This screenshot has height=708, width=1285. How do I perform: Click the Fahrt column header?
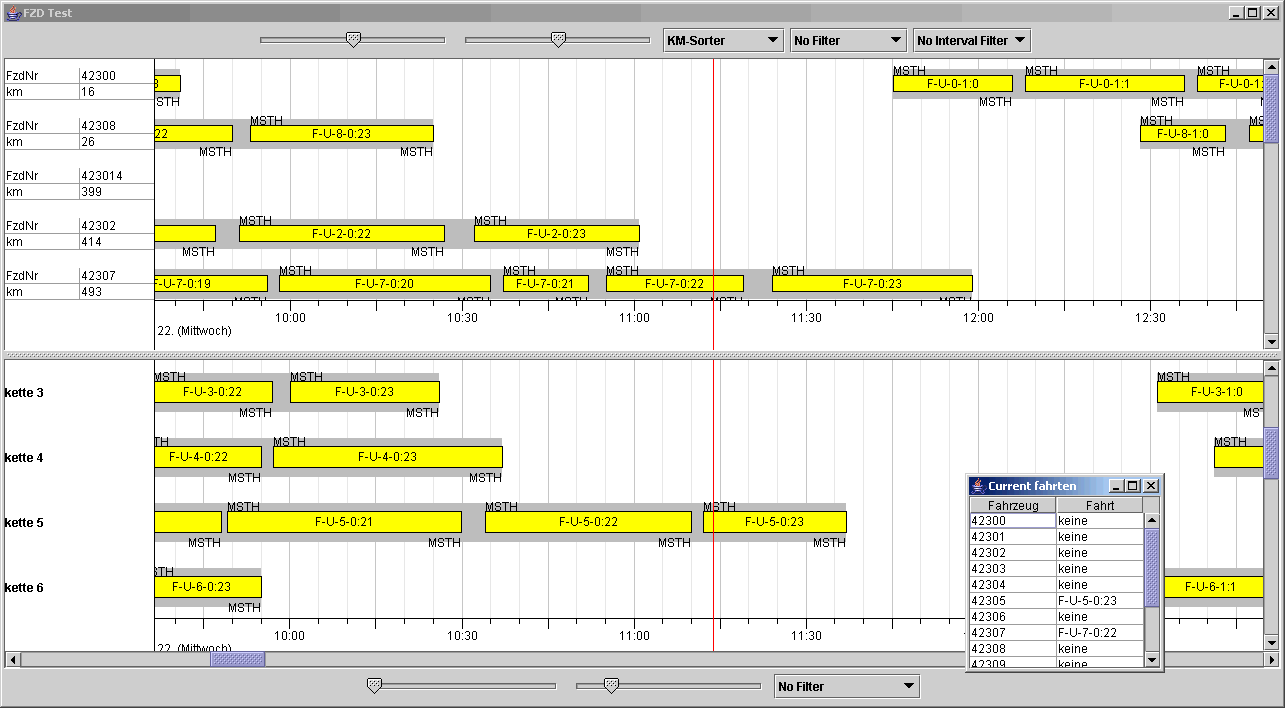(1099, 505)
